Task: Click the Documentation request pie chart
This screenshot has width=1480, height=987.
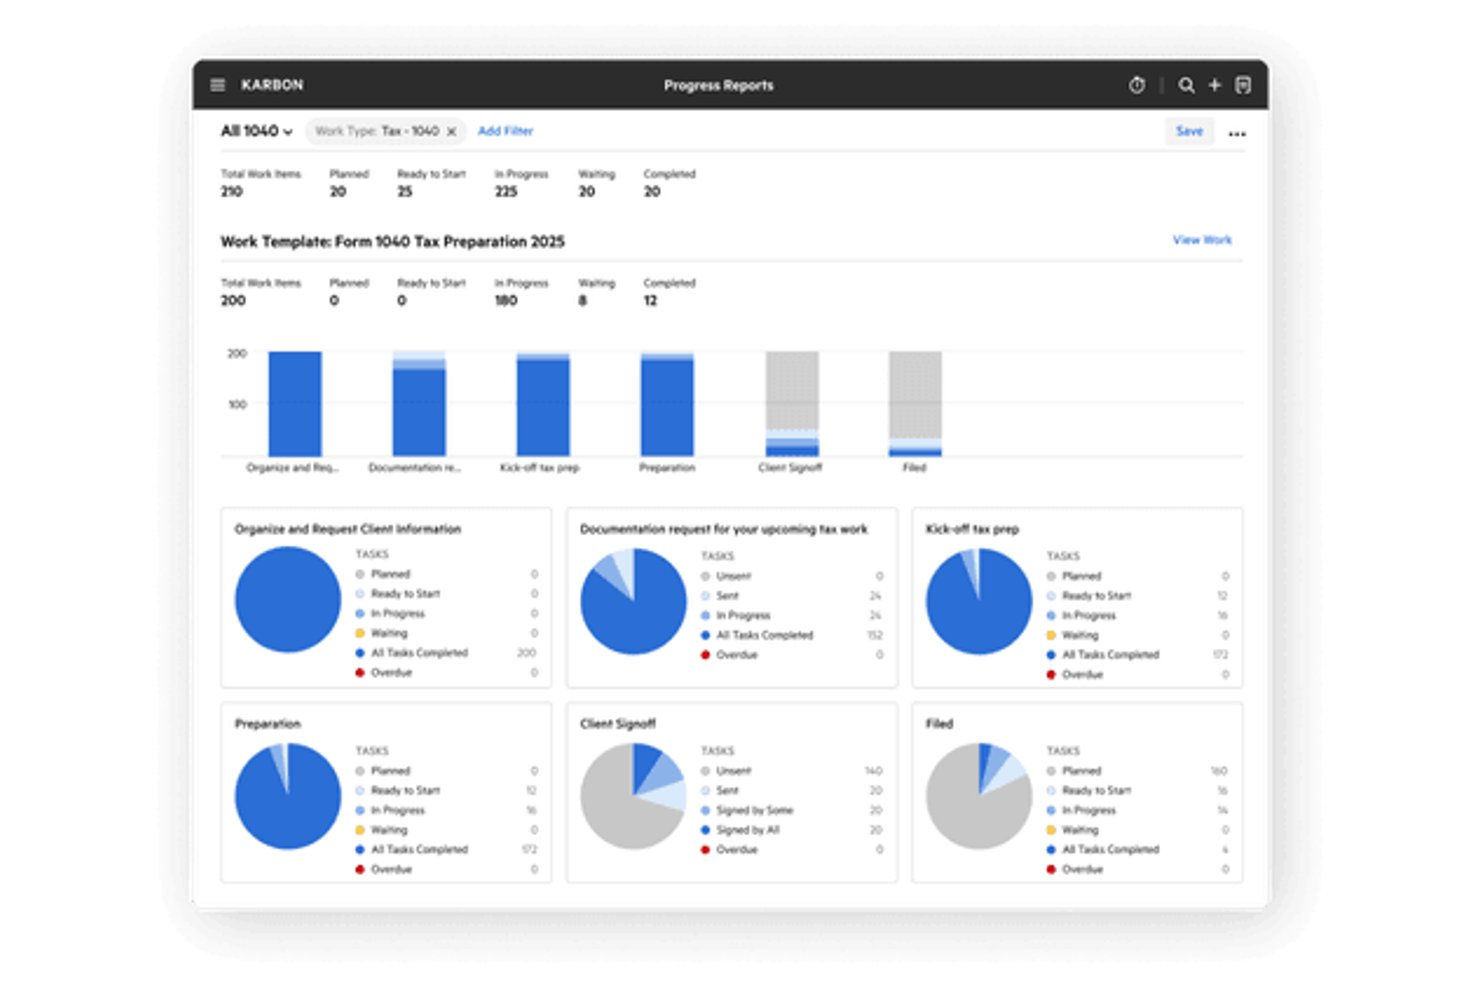Action: pyautogui.click(x=633, y=602)
